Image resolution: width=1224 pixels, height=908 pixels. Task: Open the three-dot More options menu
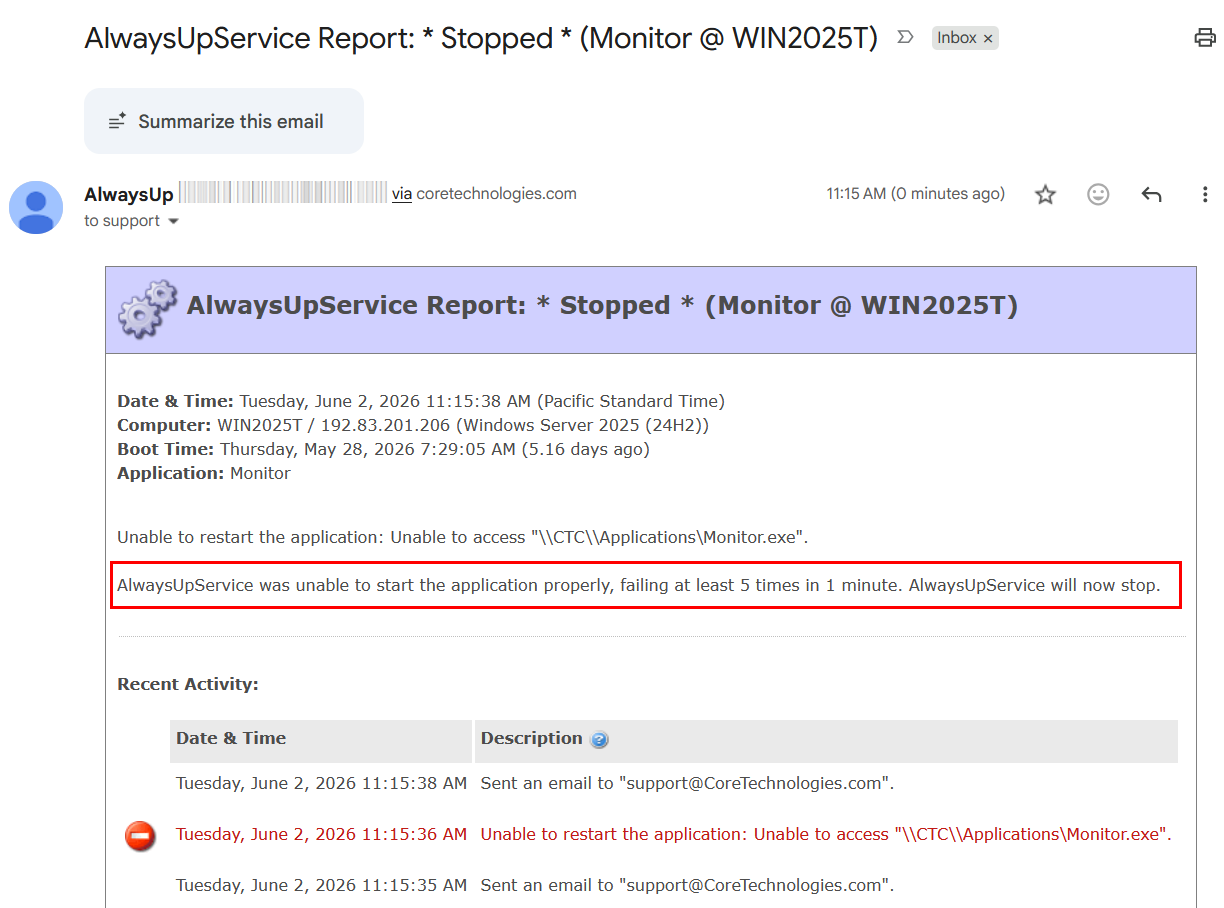(1205, 195)
